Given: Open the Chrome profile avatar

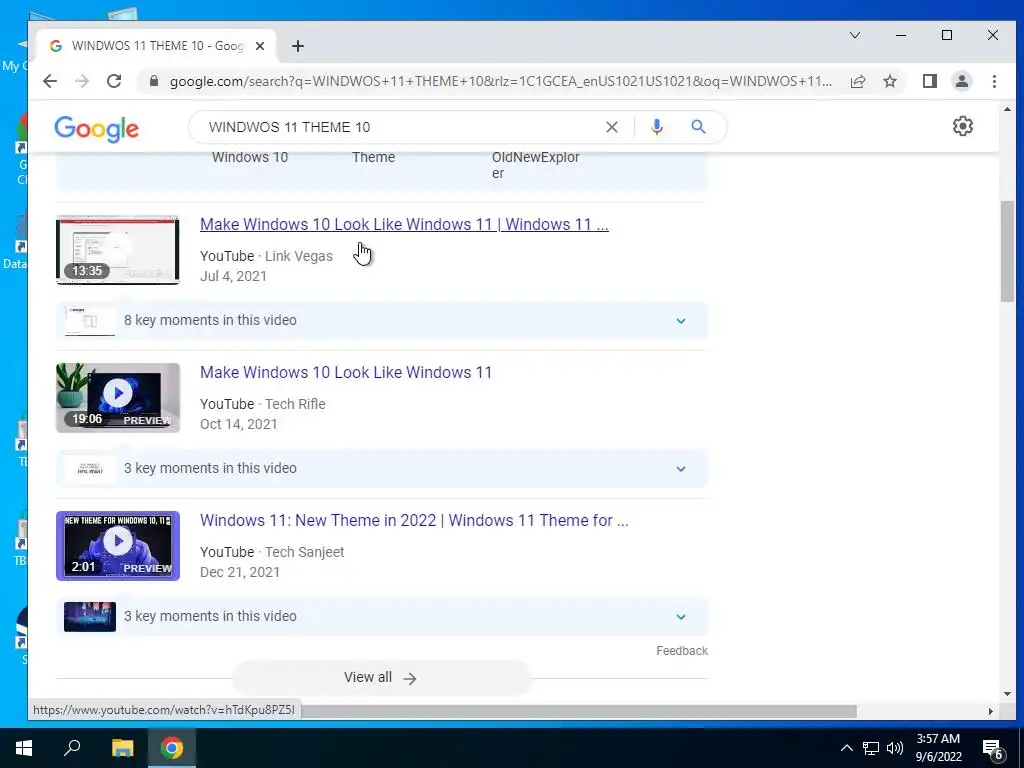Looking at the screenshot, I should (x=962, y=81).
